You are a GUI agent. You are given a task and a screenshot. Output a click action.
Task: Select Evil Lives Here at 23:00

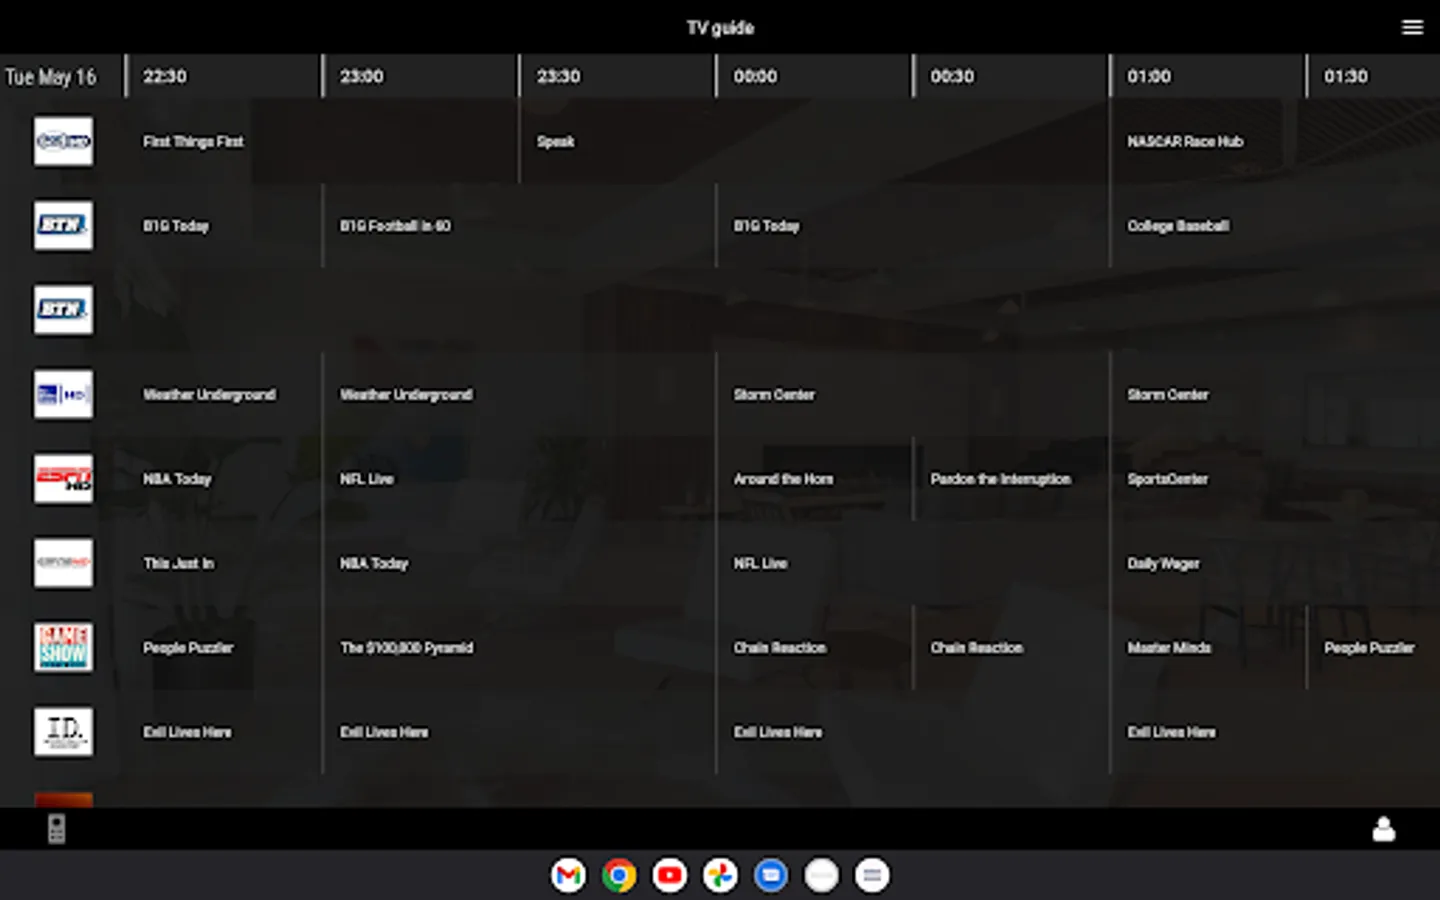384,732
